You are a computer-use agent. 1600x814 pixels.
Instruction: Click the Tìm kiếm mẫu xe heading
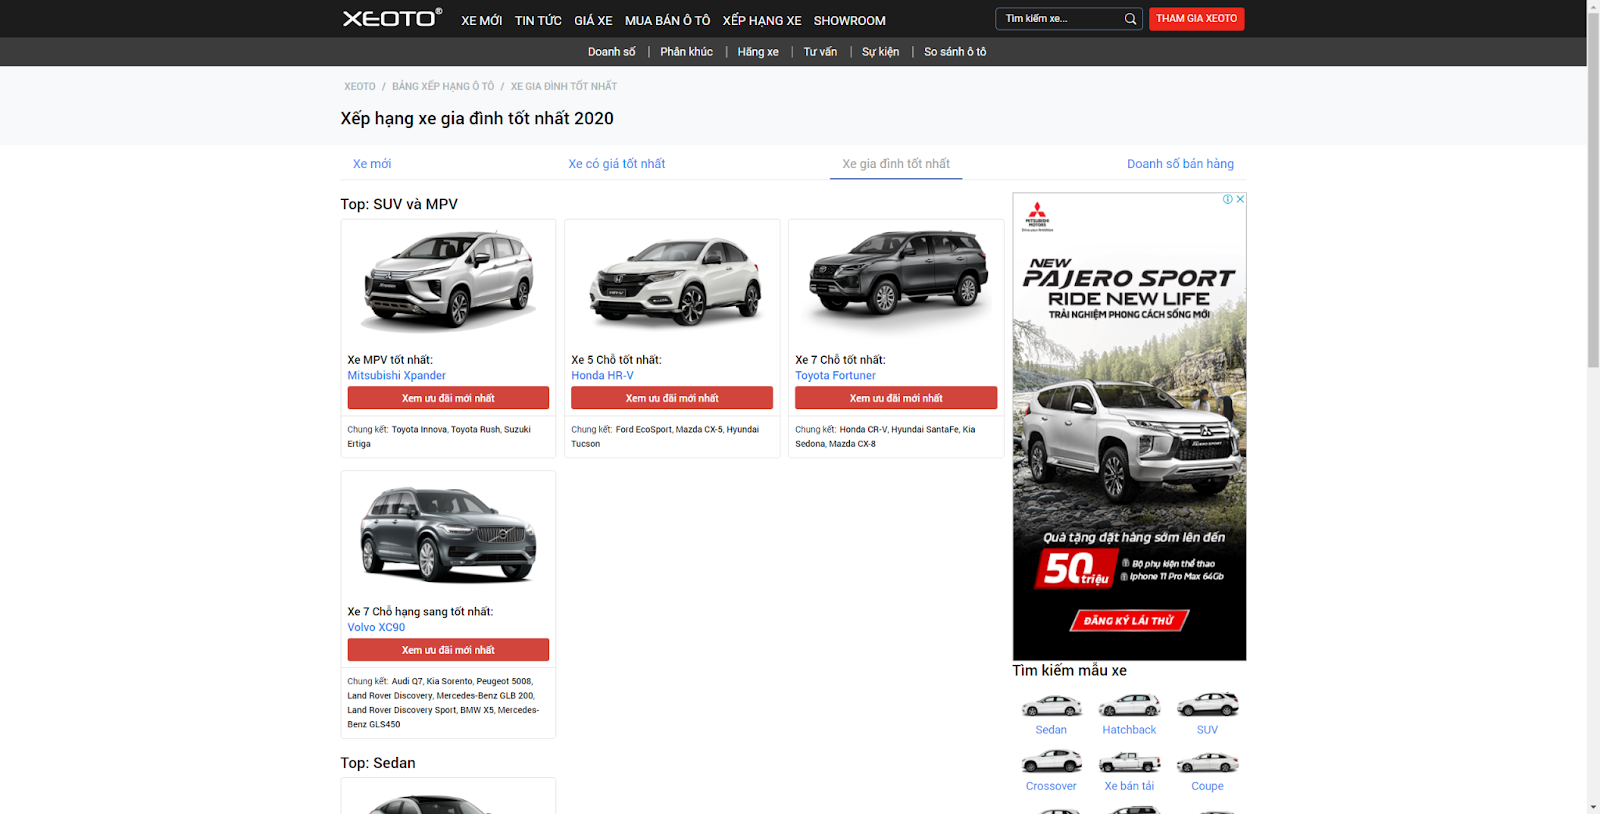tap(1069, 671)
